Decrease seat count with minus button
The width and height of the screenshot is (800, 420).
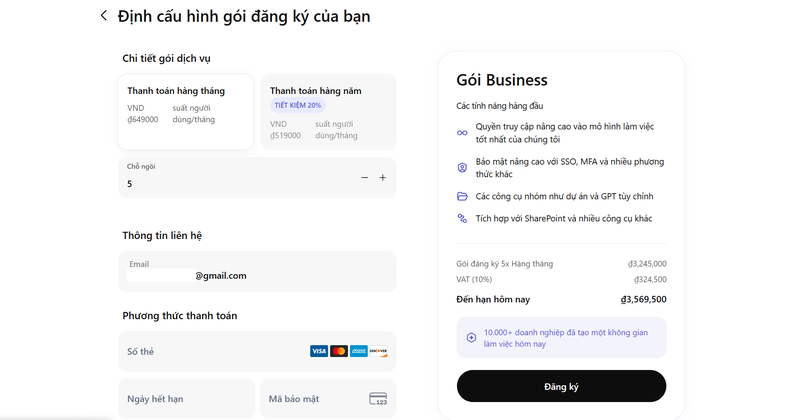pyautogui.click(x=364, y=178)
